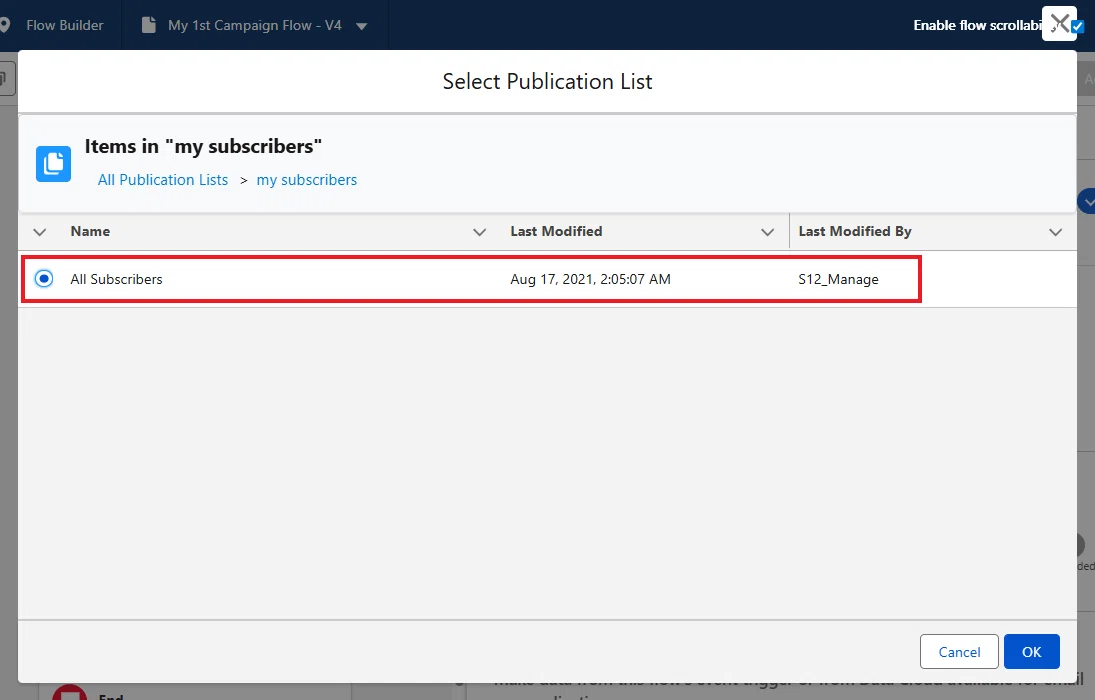Select the All Subscribers radio button

[44, 279]
